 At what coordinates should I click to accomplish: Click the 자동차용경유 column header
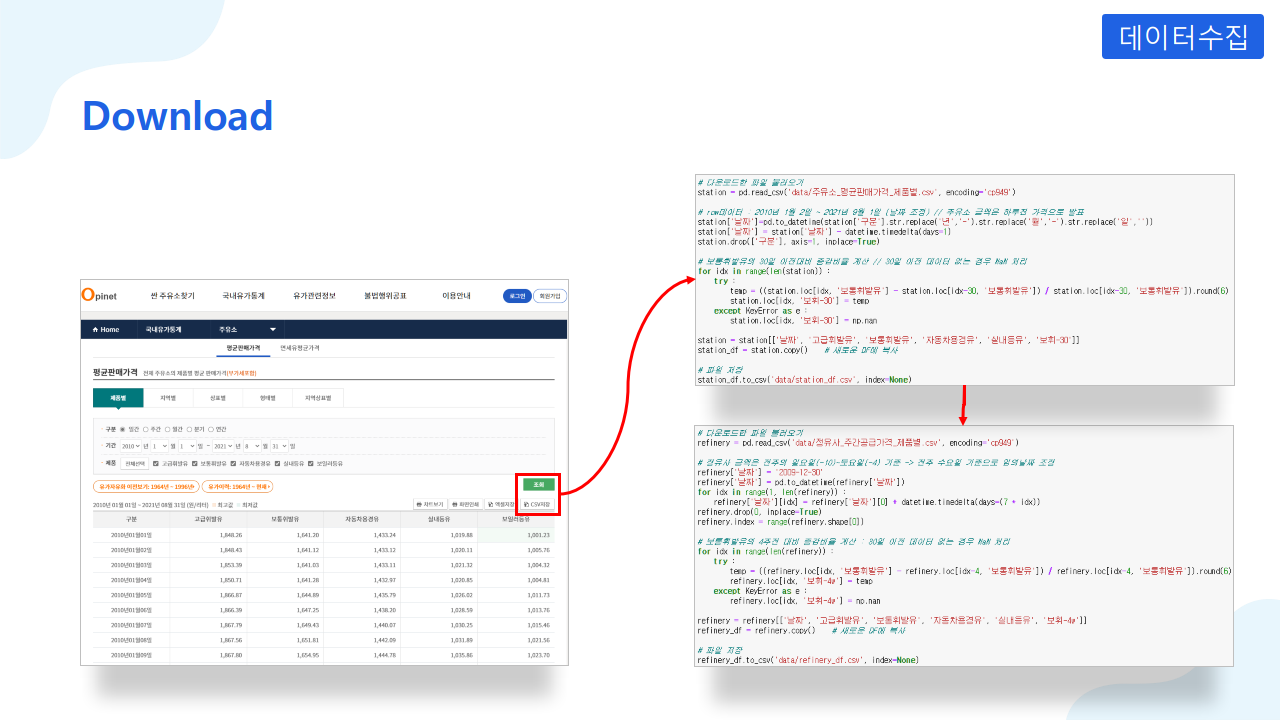click(362, 519)
